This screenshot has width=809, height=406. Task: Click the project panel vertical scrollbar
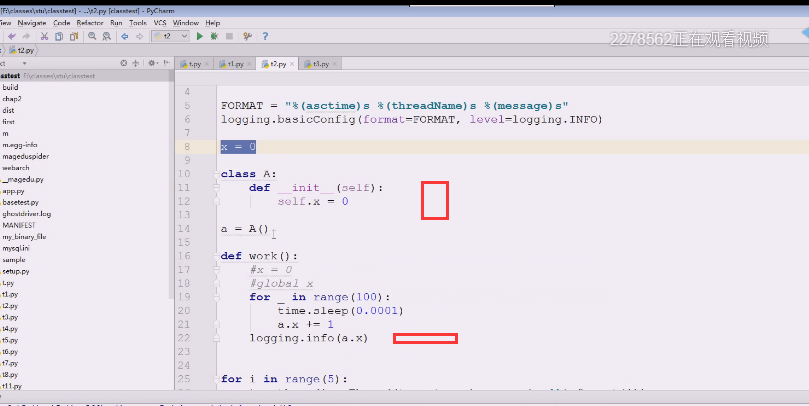(x=172, y=185)
